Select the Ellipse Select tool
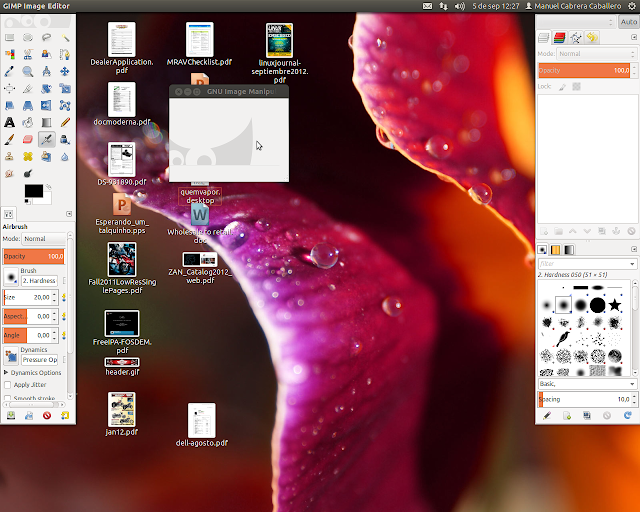Screen dimensions: 640x512 pyautogui.click(x=28, y=38)
